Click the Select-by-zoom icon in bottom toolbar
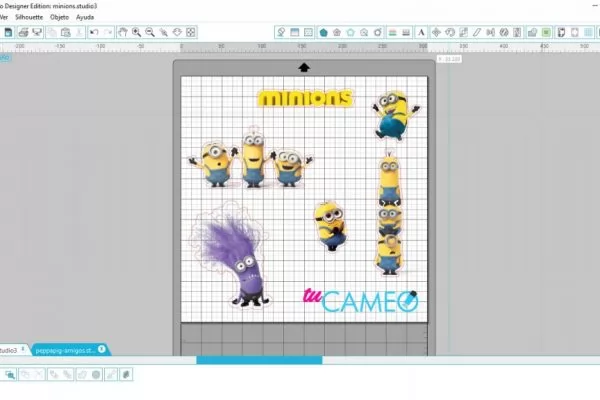This screenshot has height=400, width=600. (10, 374)
